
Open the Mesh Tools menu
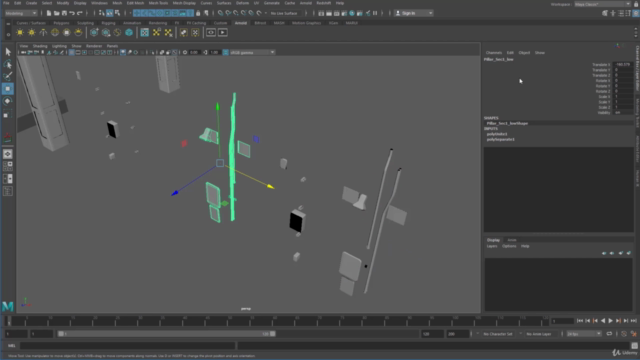[x=158, y=3]
